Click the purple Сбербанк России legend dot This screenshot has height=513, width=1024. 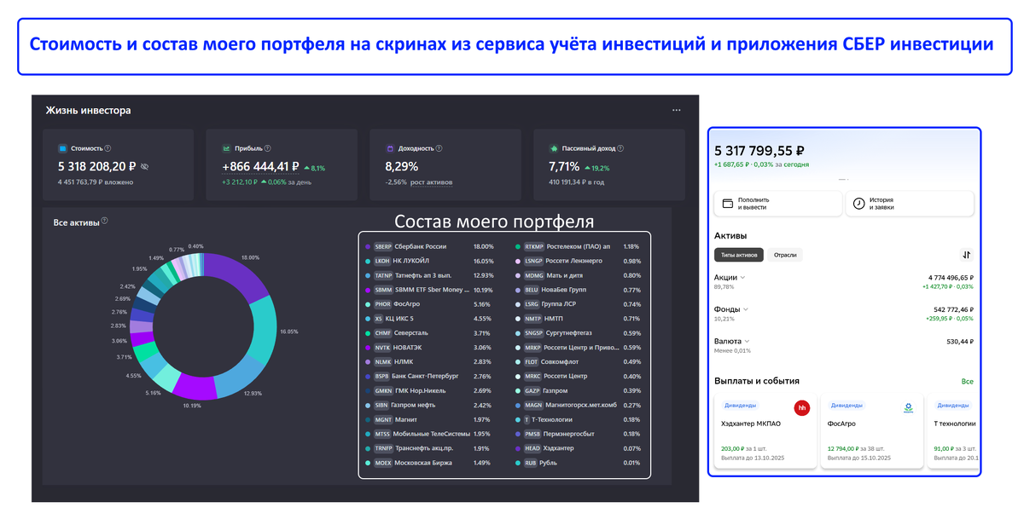click(368, 247)
